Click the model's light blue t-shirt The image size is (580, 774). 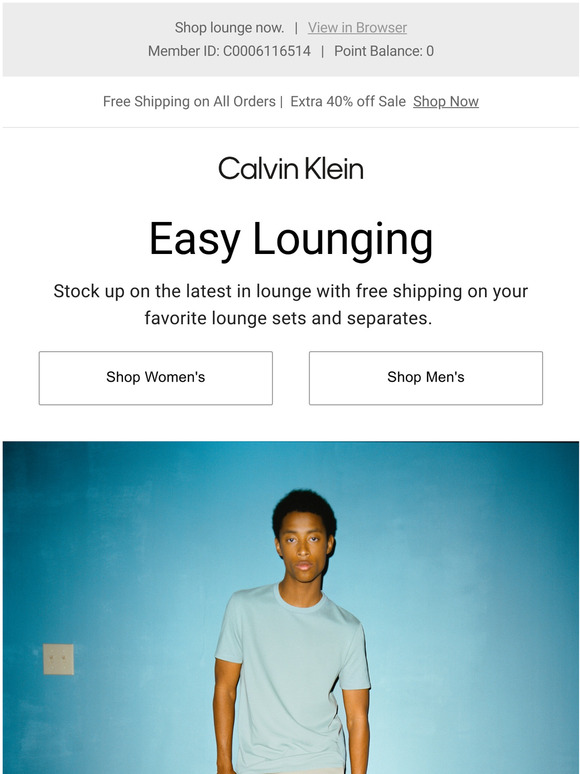tap(291, 681)
